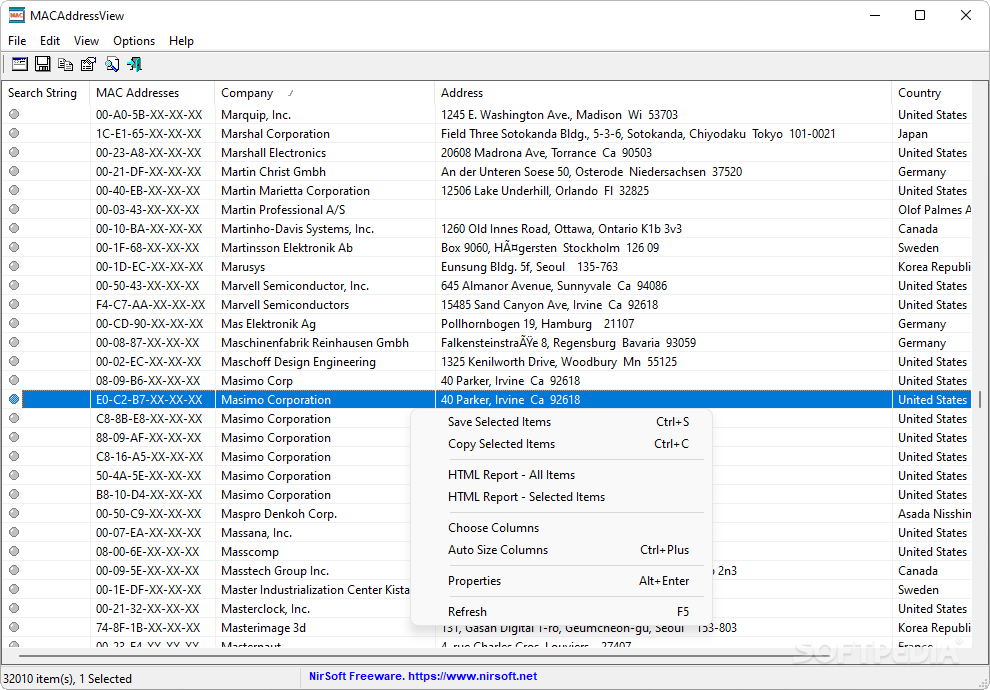Select Maschinenfabrik Reinhausen Gmbh row
The image size is (990, 690).
click(x=487, y=342)
